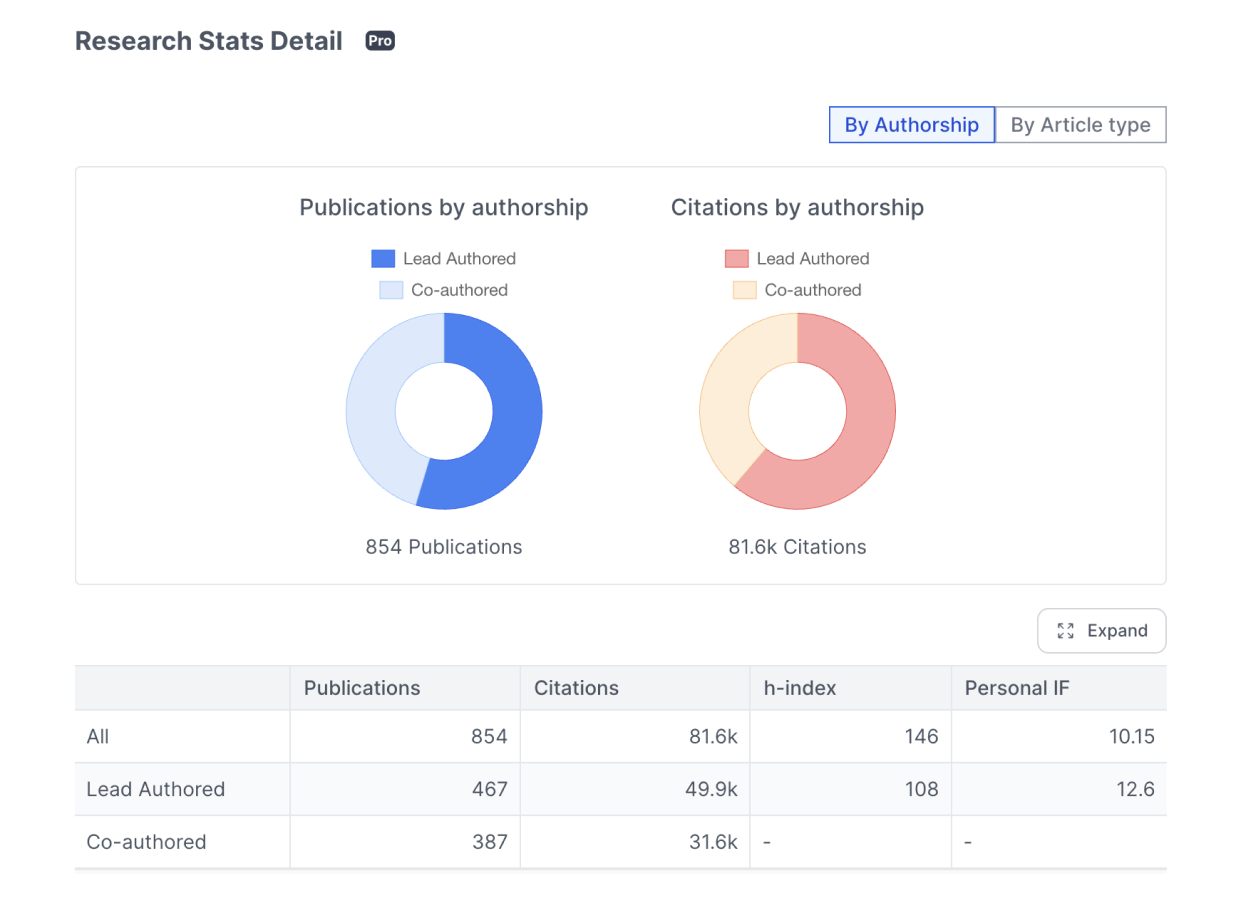Toggle off the Co-authored publications legend entry

pos(443,290)
